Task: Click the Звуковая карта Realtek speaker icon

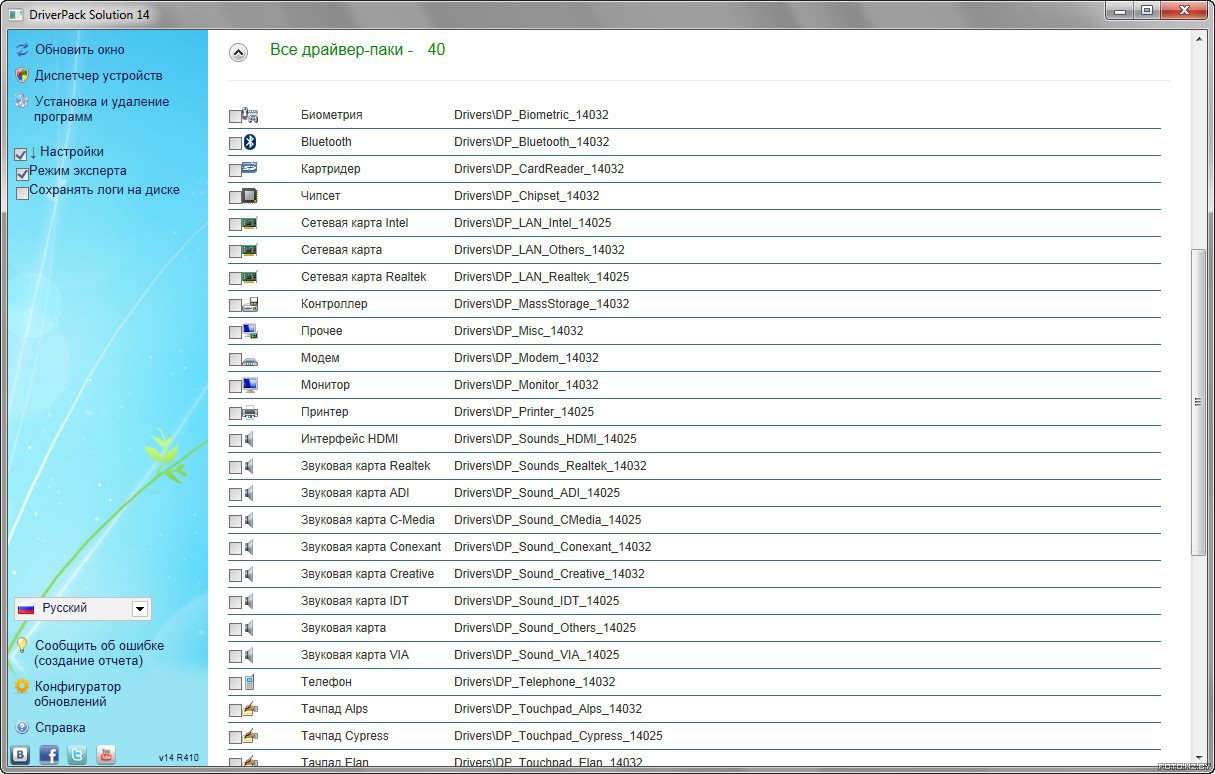Action: tap(249, 466)
